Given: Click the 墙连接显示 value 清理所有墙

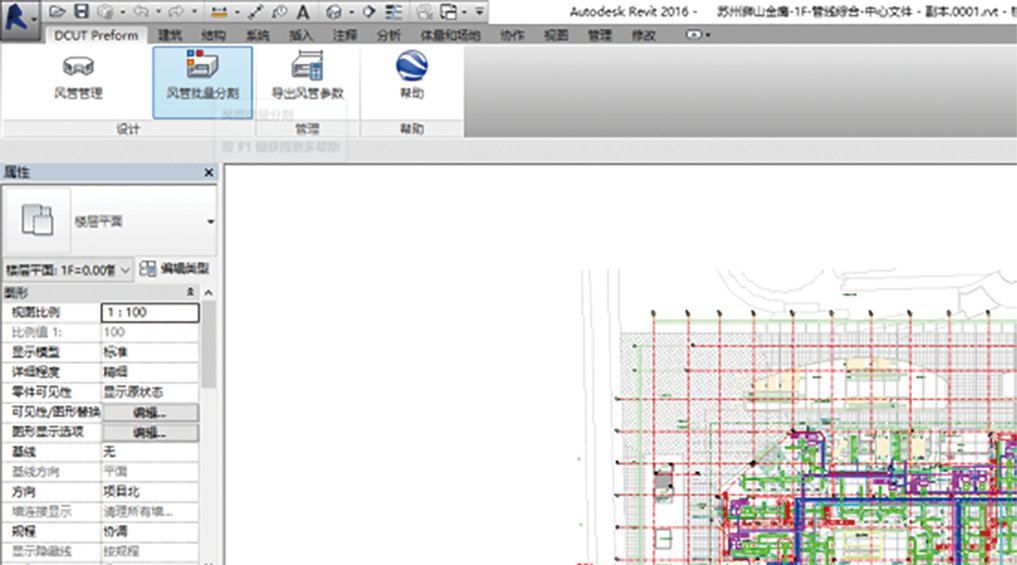Looking at the screenshot, I should coord(150,512).
